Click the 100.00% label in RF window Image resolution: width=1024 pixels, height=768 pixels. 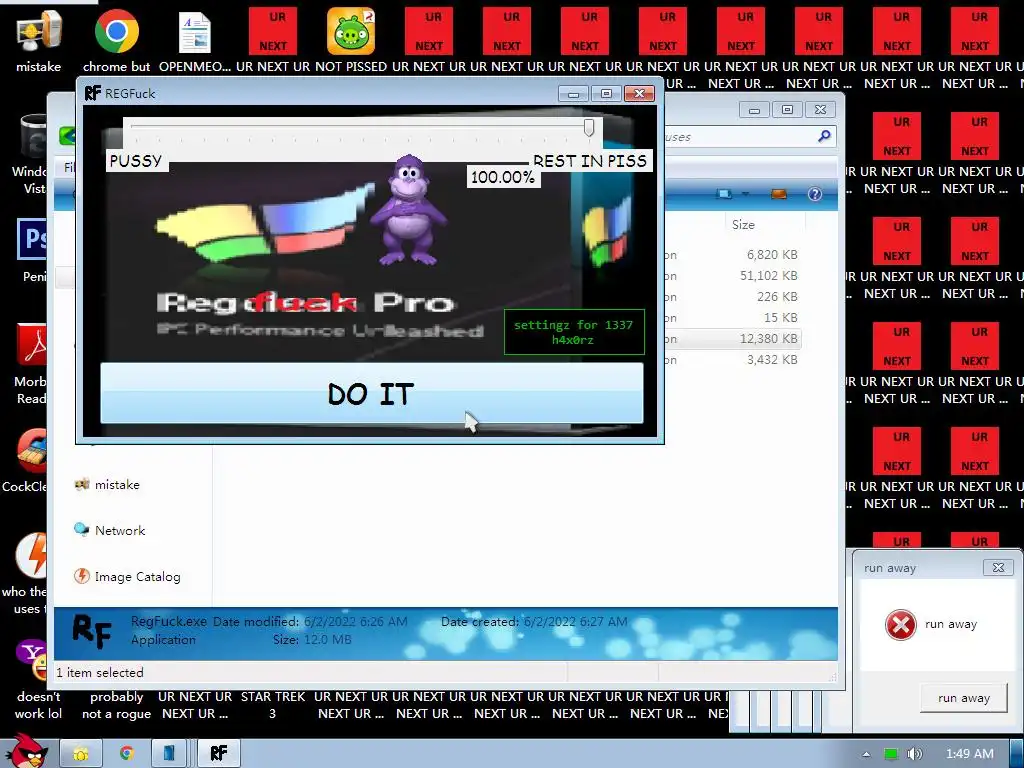503,177
